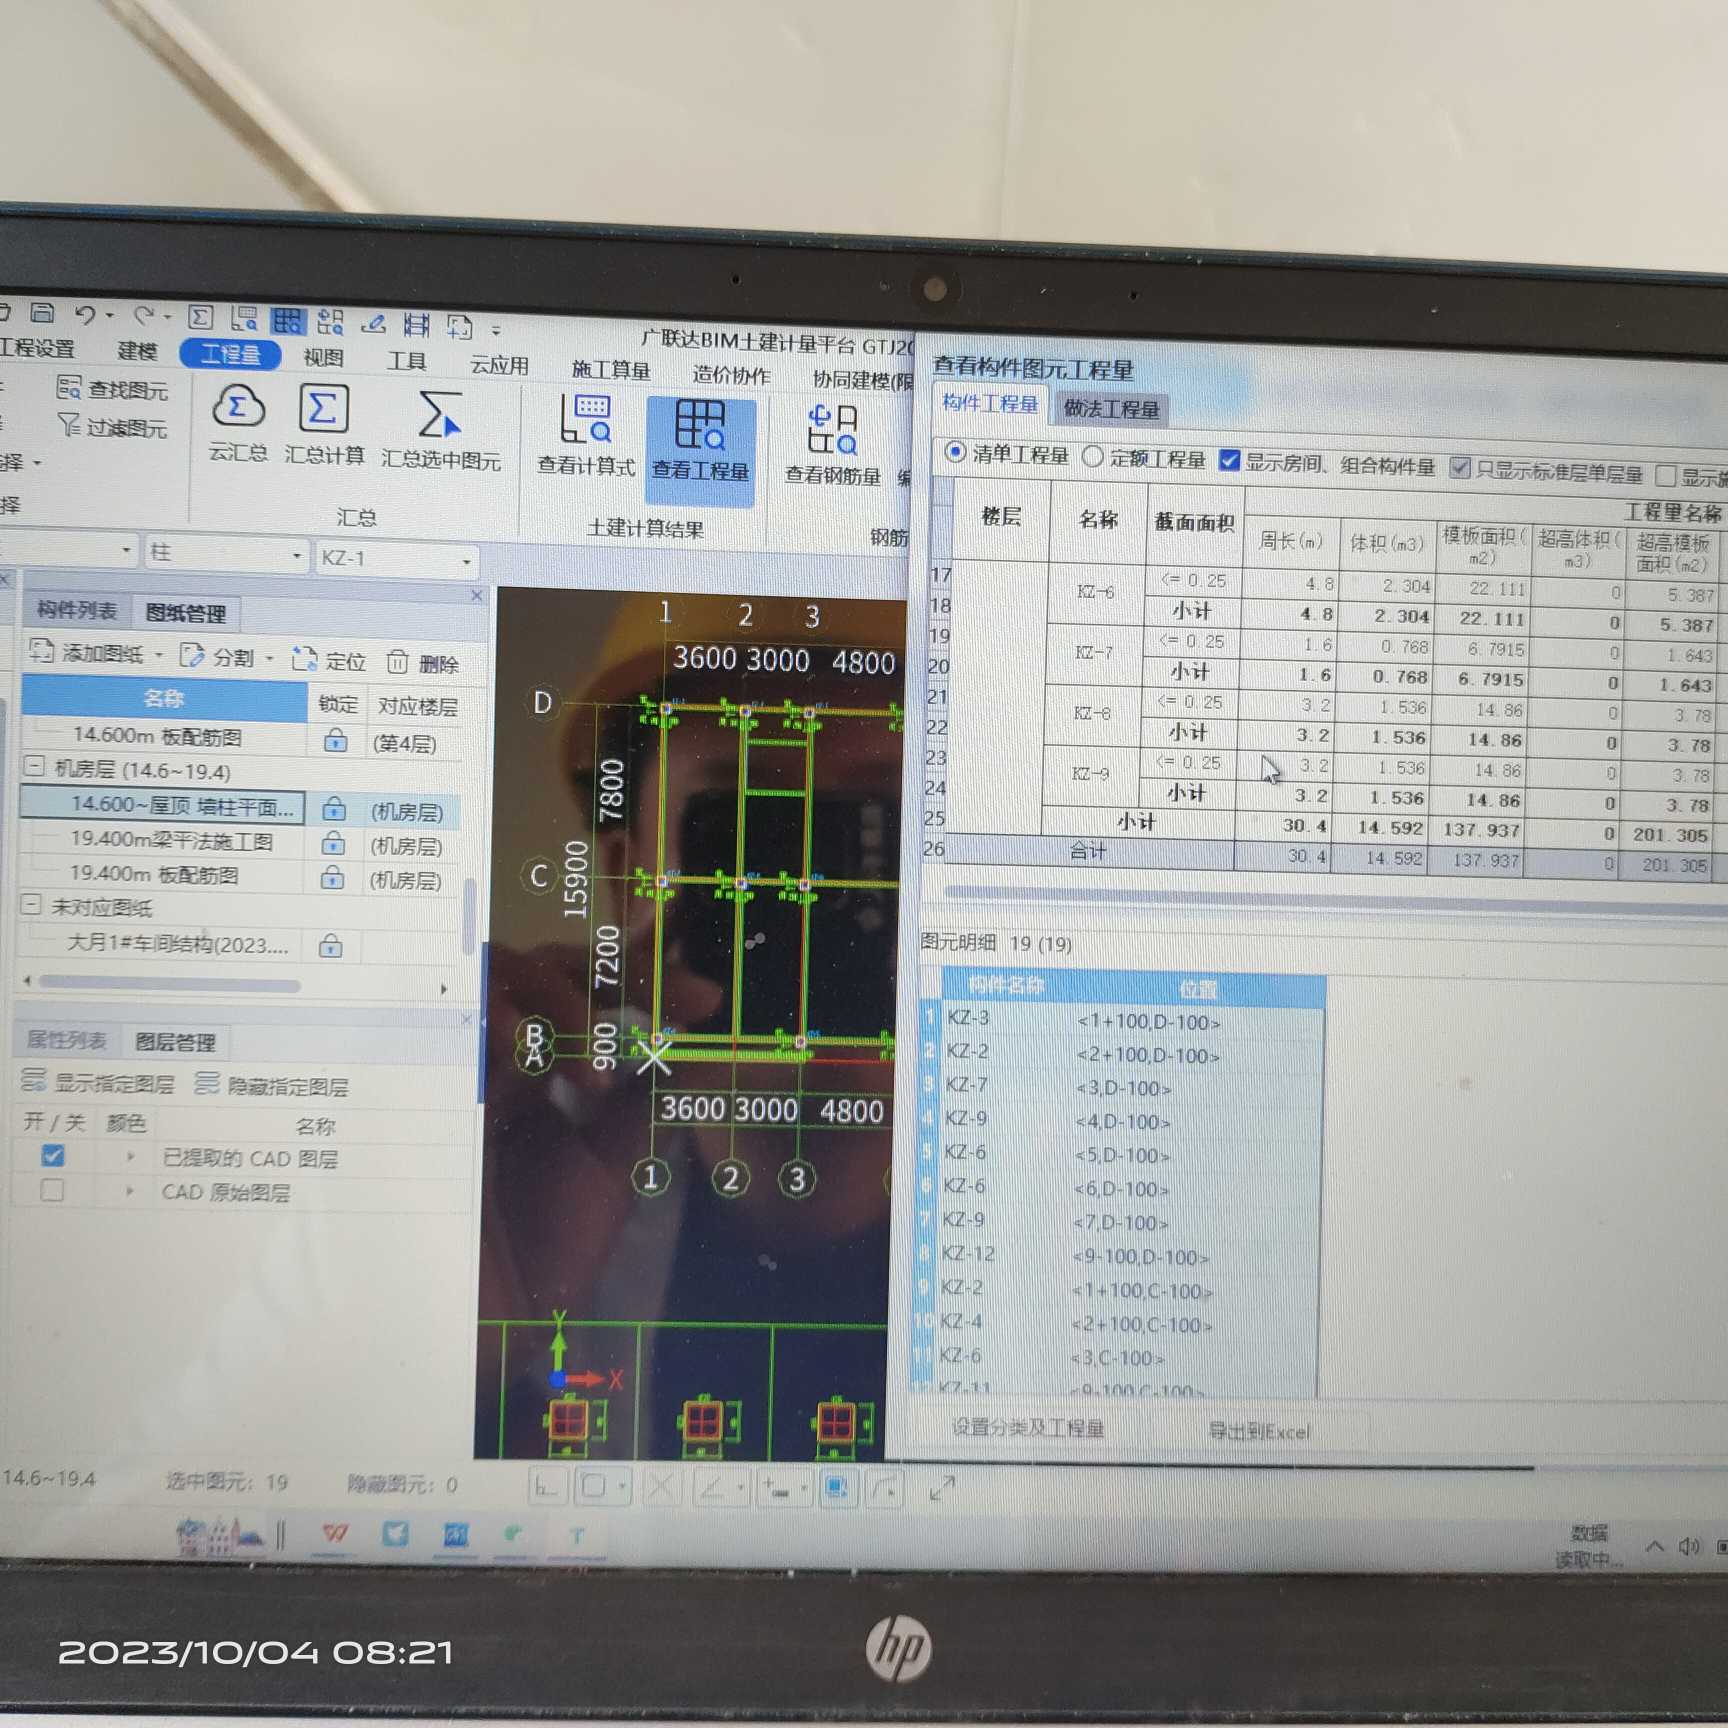This screenshot has width=1728, height=1728.
Task: Open the quick access toolbar customize arrow
Action: click(496, 328)
